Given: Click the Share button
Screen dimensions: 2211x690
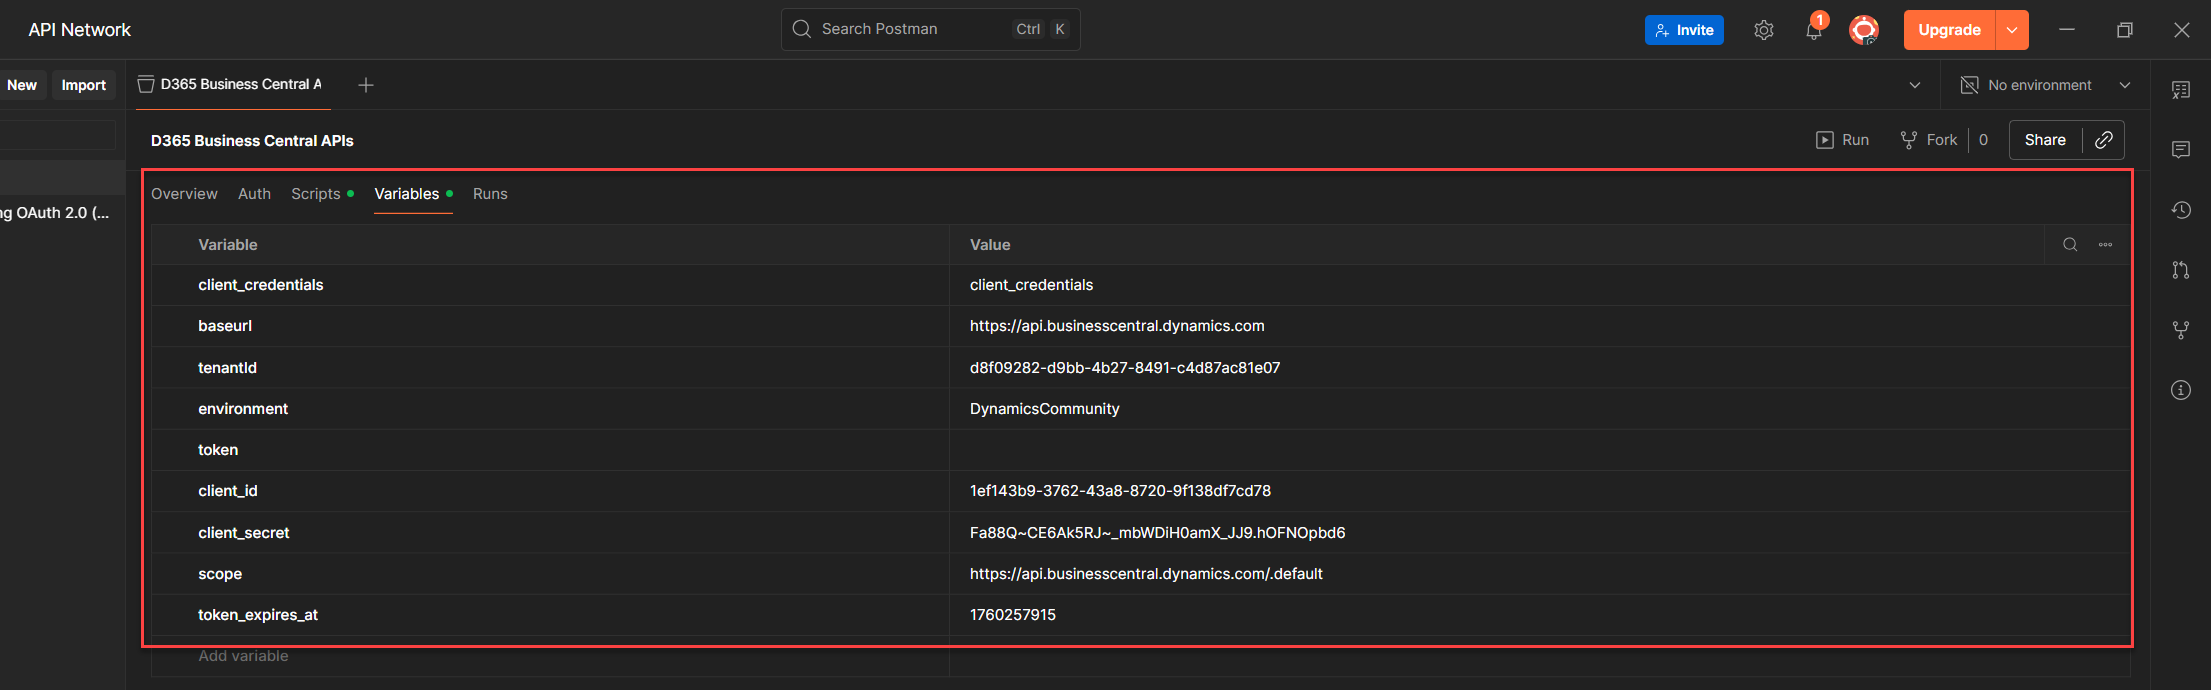Looking at the screenshot, I should coord(2045,140).
